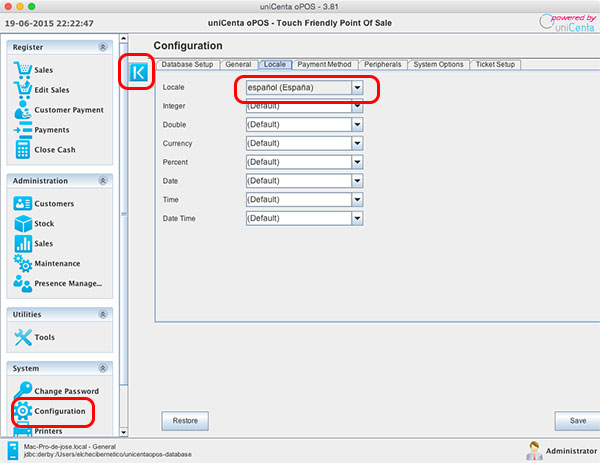Open the Tools wrench icon
This screenshot has width=600, height=463.
(23, 337)
